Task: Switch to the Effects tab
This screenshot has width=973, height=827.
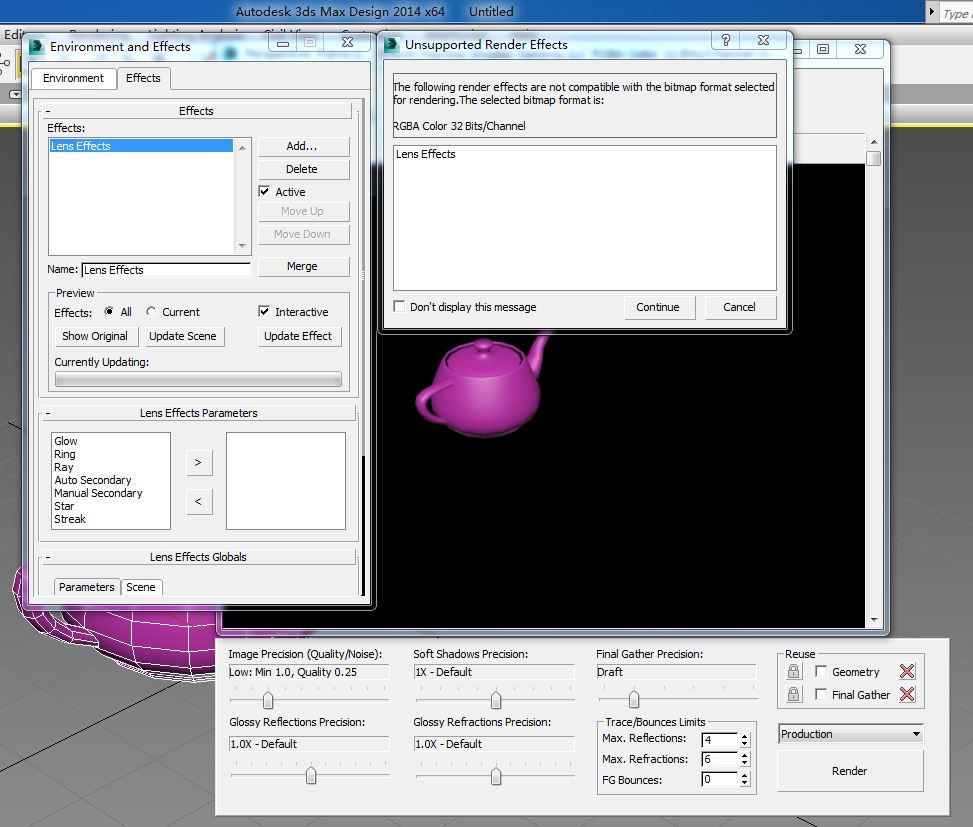Action: pos(143,78)
